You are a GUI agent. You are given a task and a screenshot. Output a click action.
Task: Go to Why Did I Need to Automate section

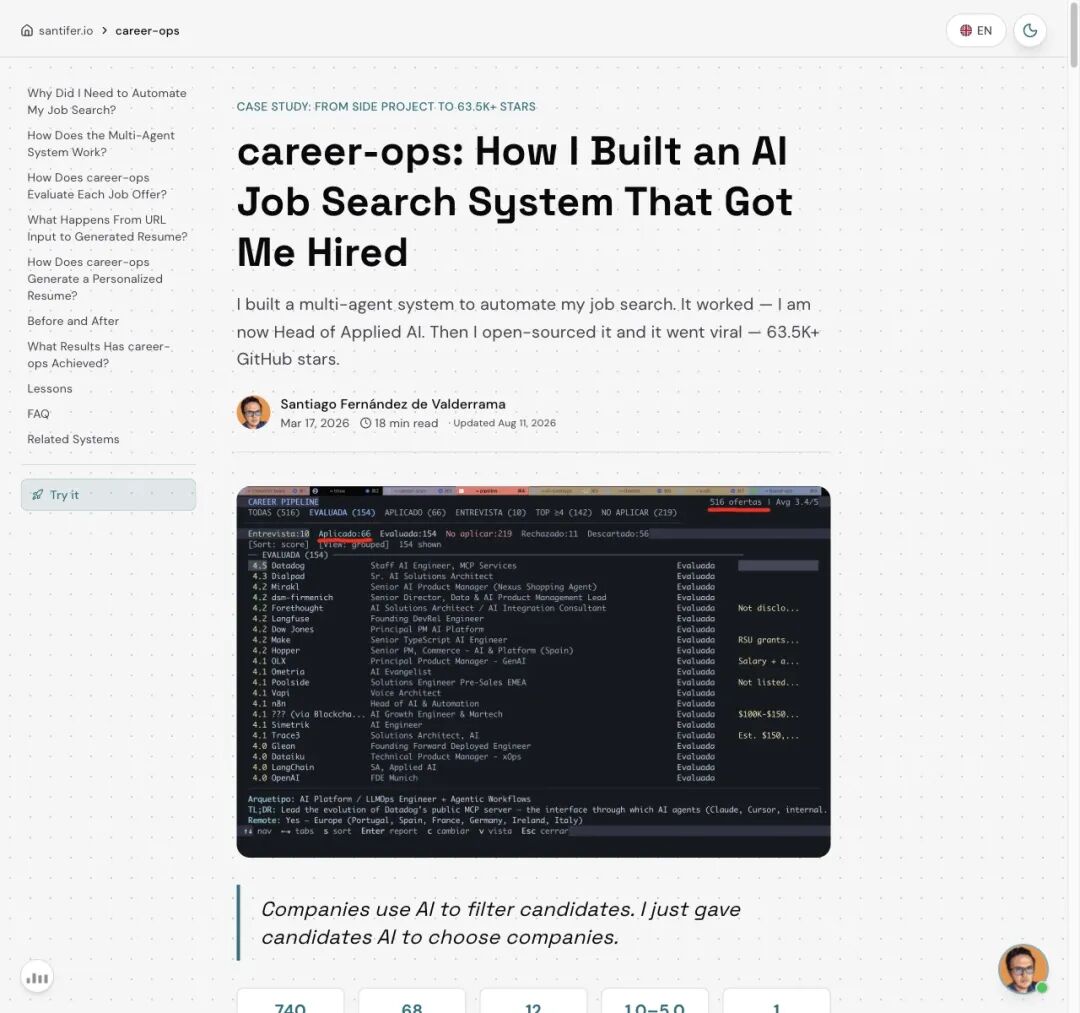coord(107,101)
